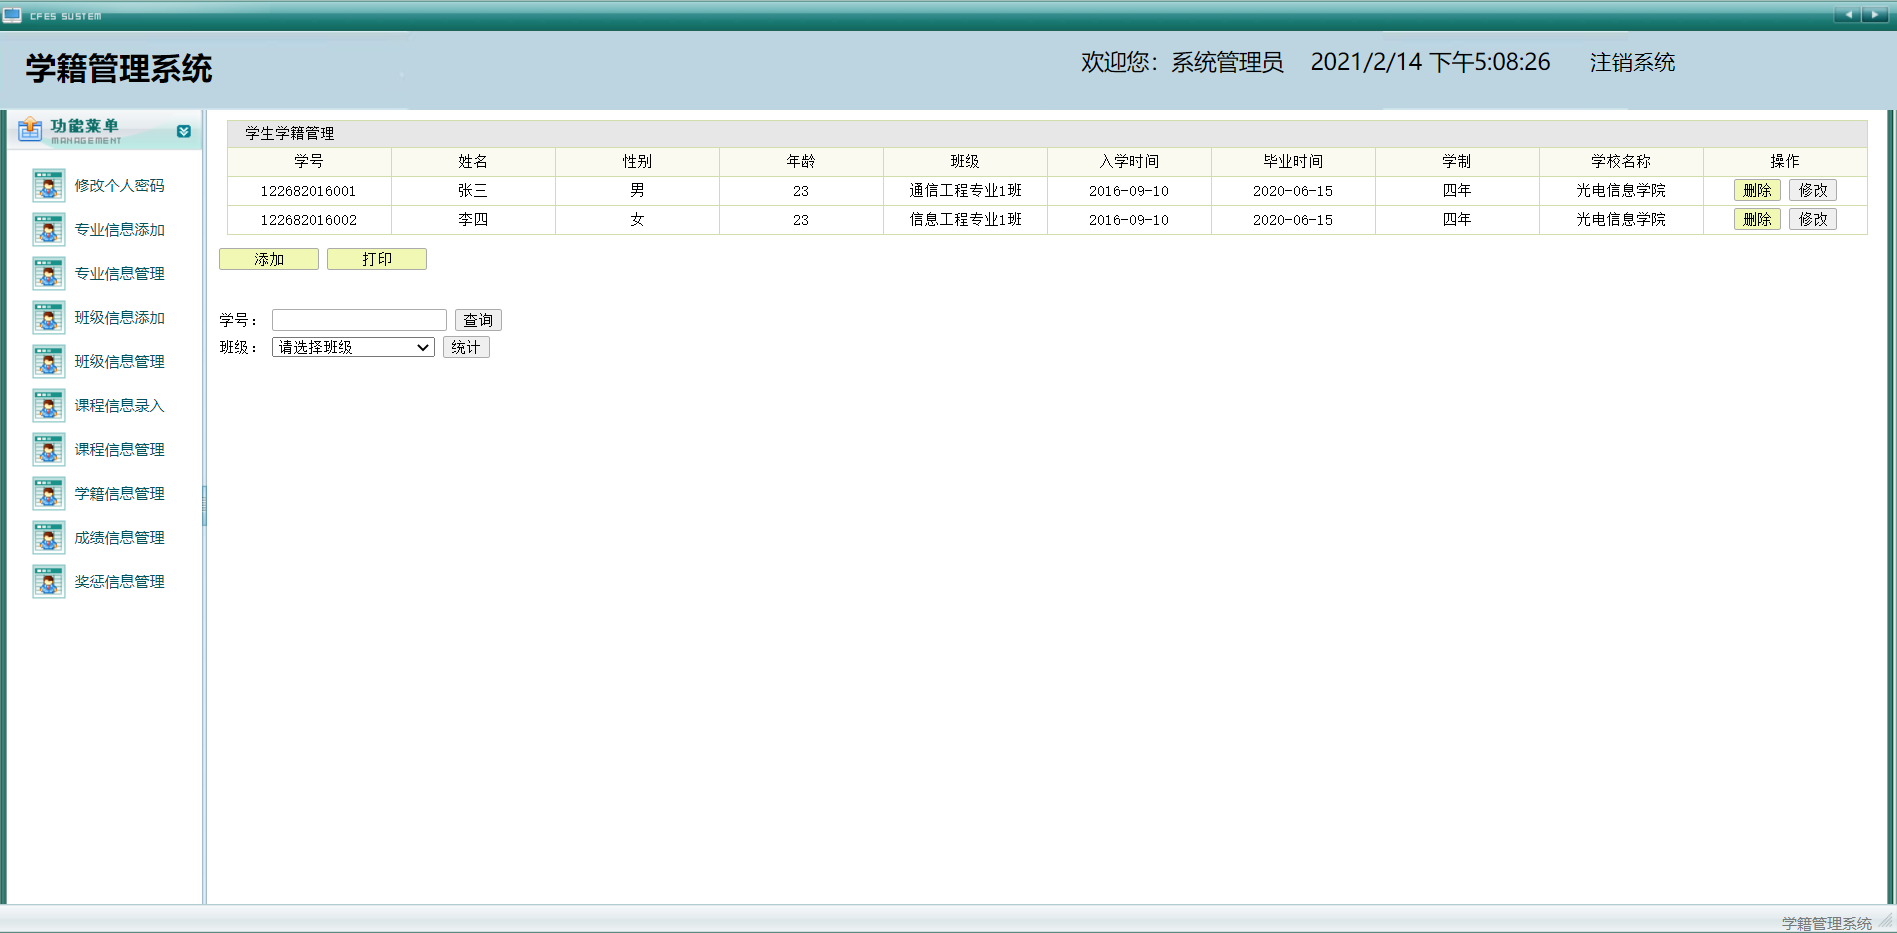The width and height of the screenshot is (1897, 933).
Task: Click the 打印 button
Action: pos(377,259)
